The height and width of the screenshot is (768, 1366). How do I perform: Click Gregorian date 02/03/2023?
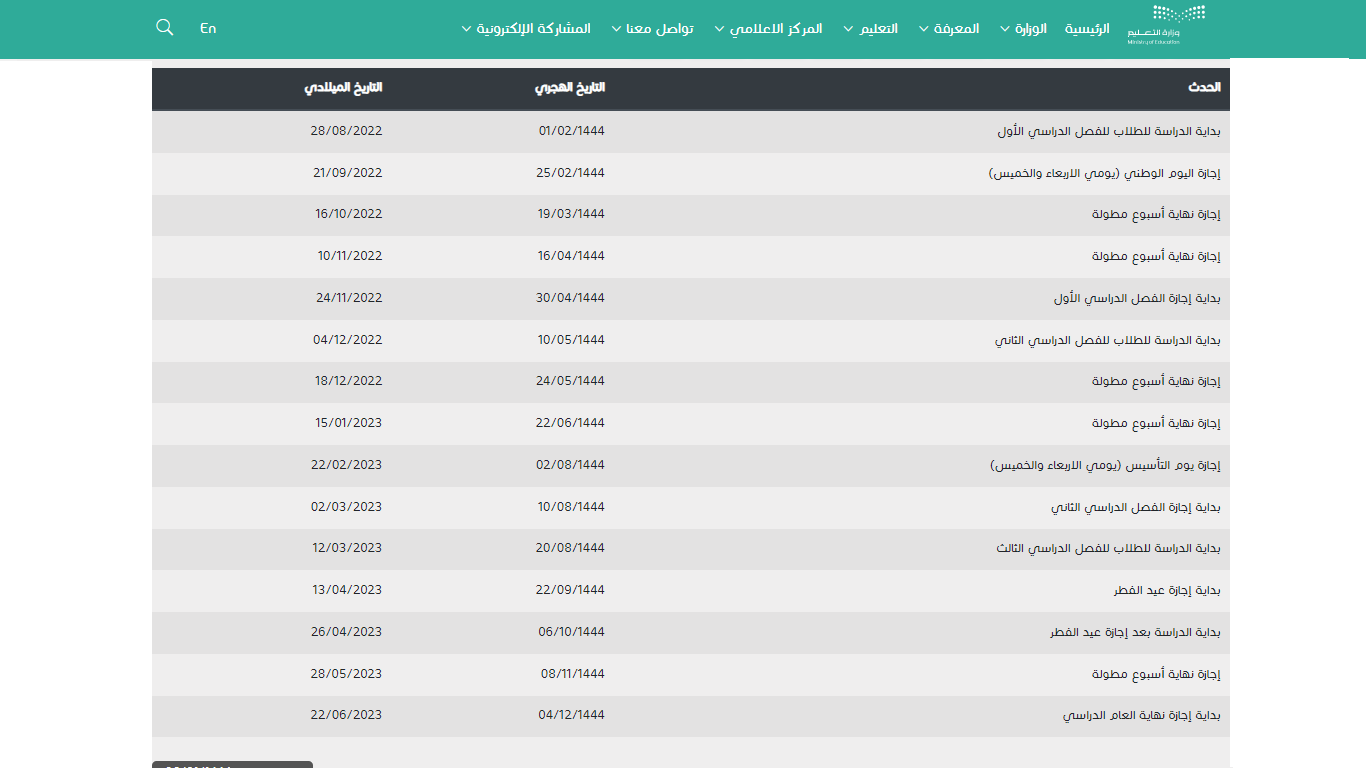click(347, 507)
